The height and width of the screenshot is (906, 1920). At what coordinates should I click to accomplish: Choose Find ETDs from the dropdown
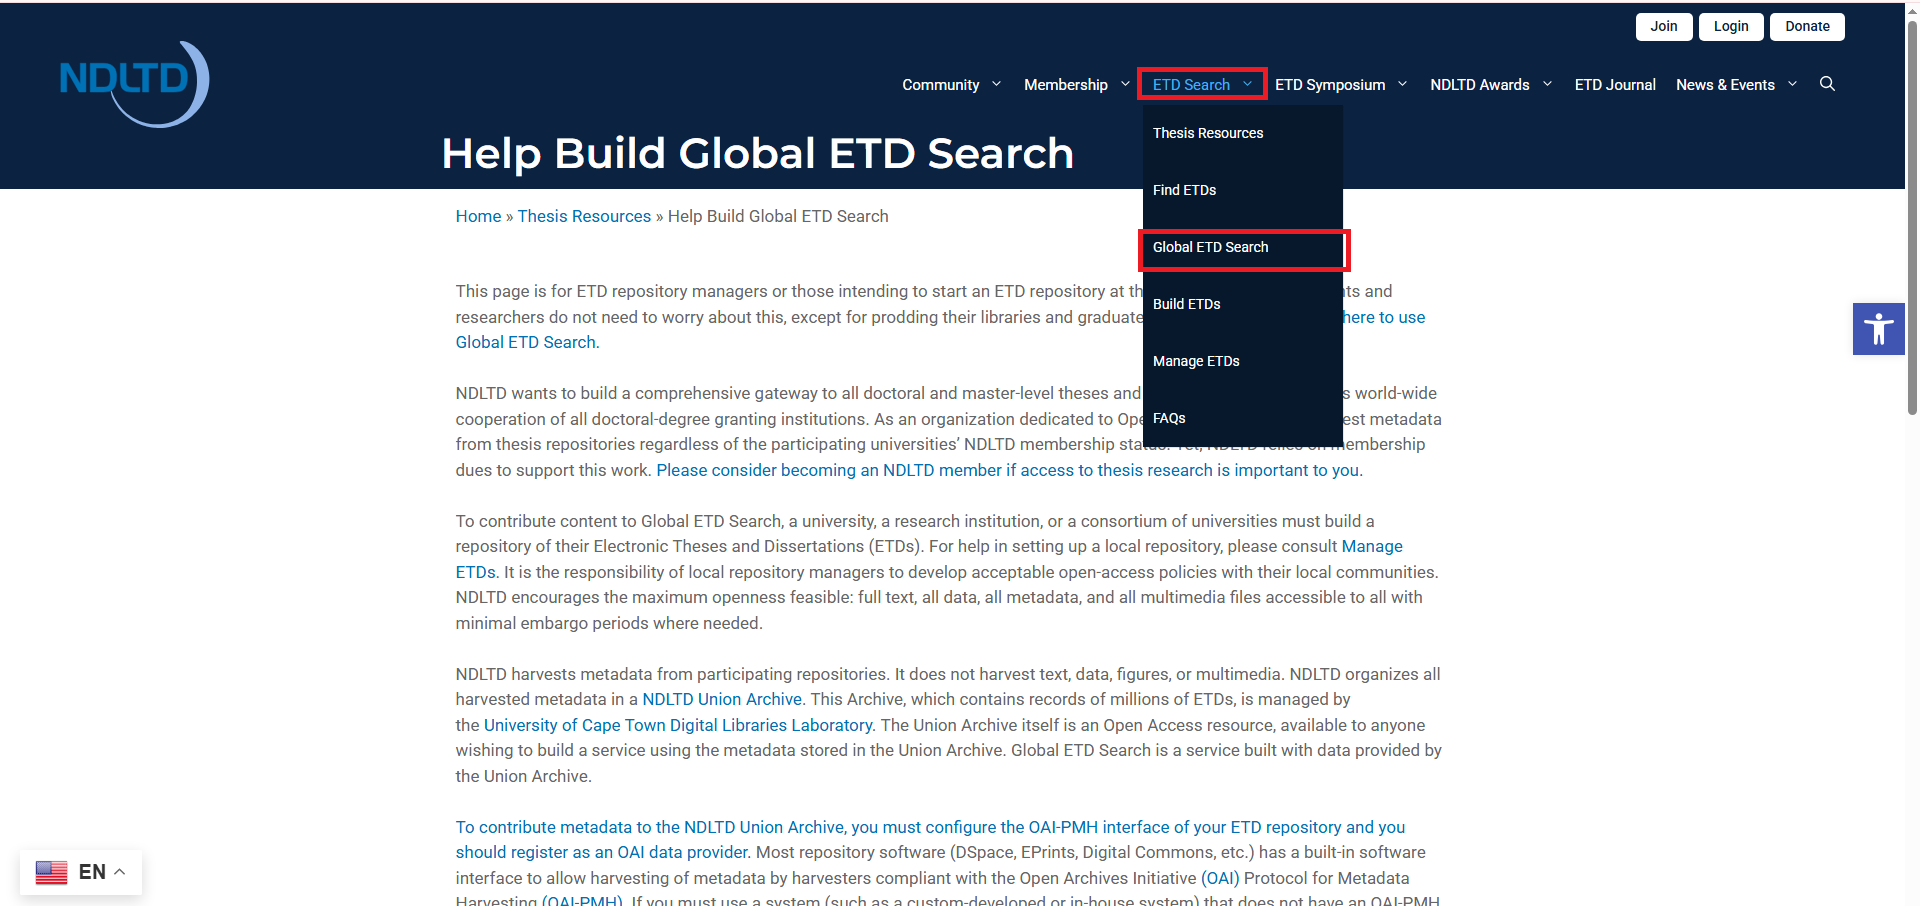pos(1184,190)
